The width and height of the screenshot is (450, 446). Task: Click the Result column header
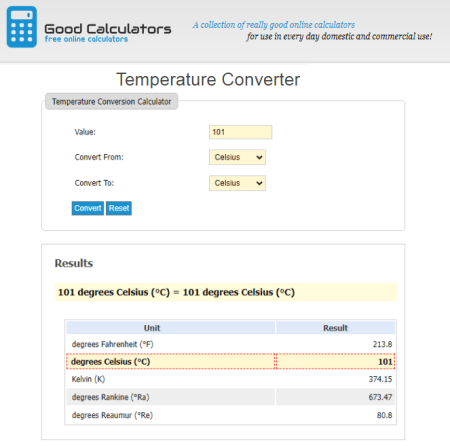[335, 328]
